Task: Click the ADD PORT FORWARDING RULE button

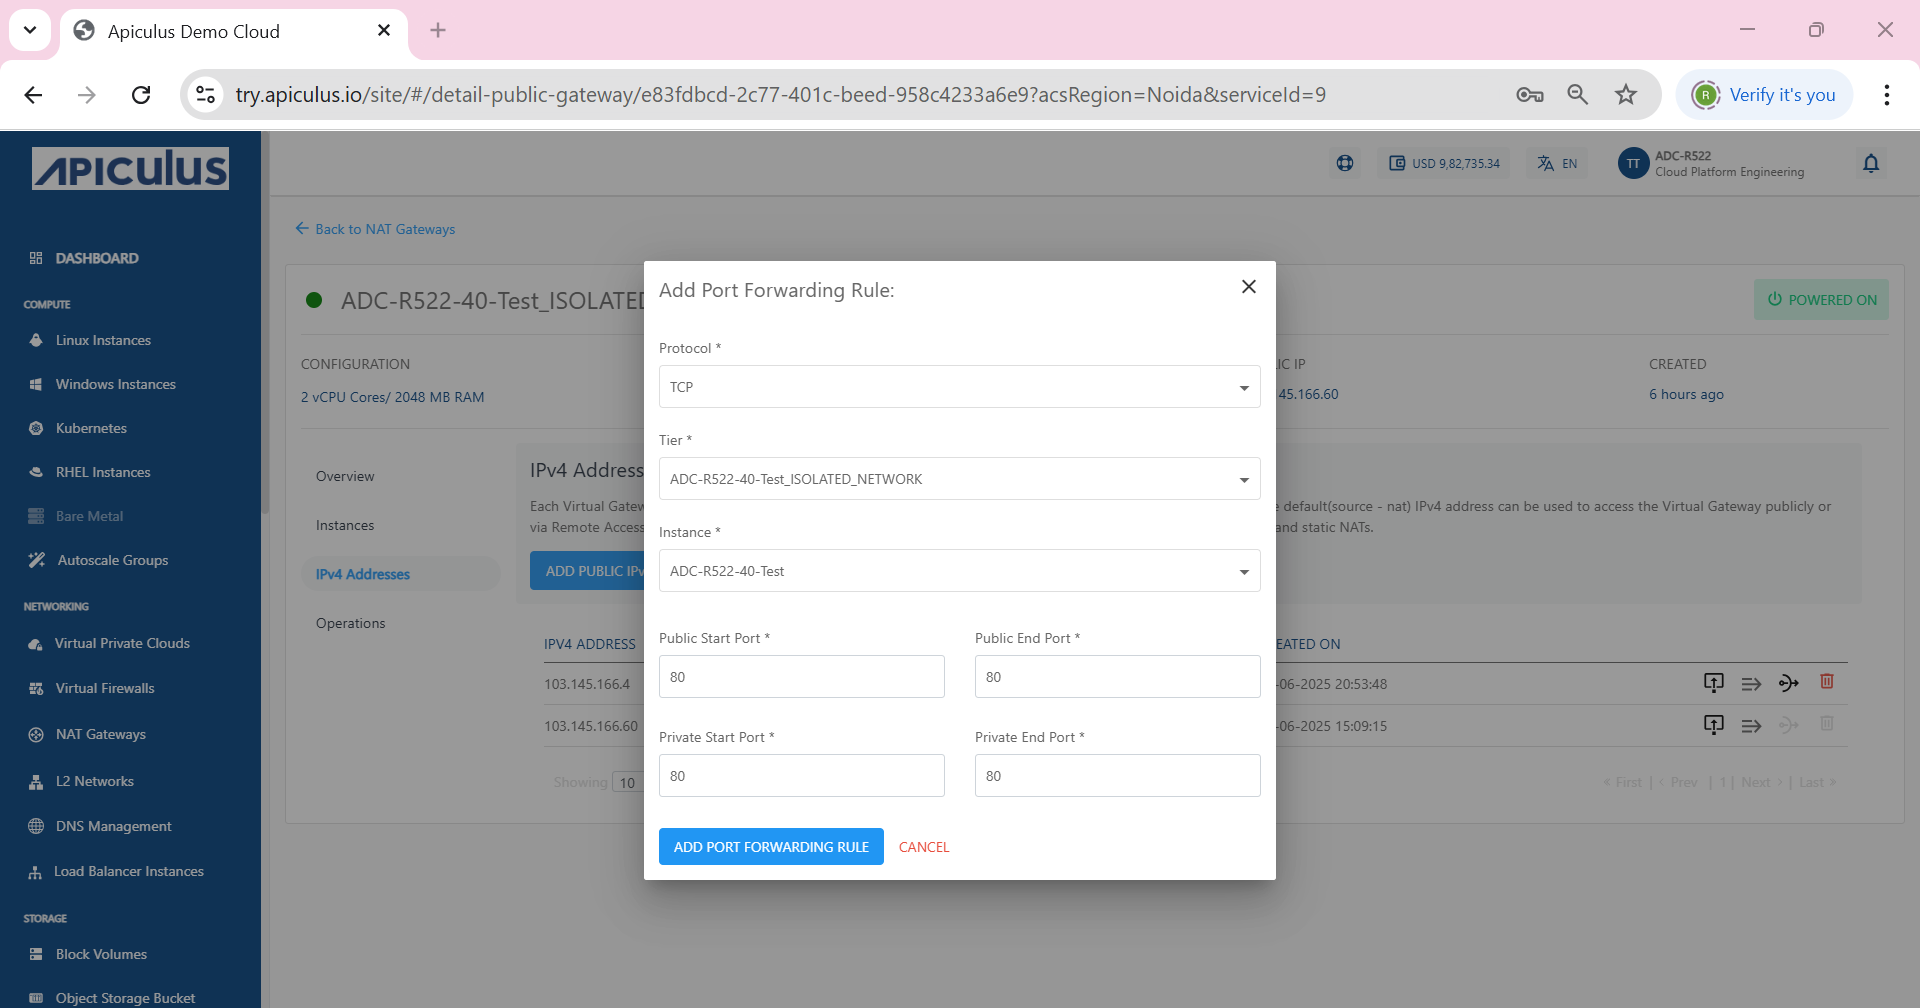Action: 770,846
